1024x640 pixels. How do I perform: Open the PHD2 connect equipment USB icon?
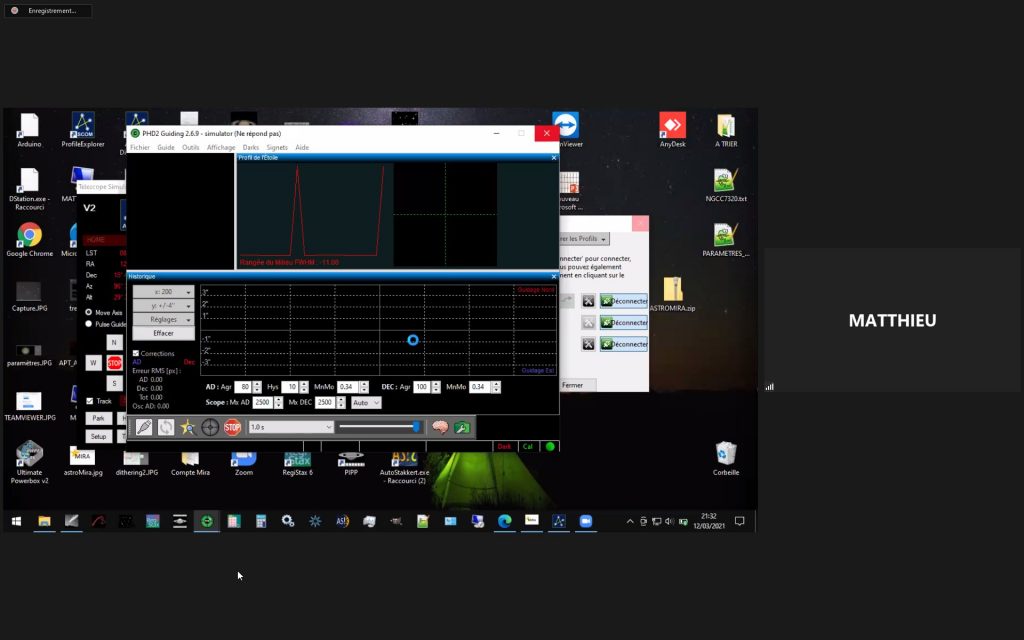point(144,427)
